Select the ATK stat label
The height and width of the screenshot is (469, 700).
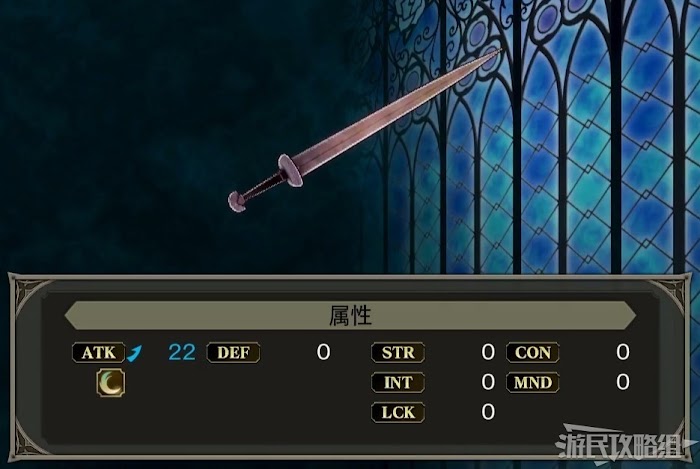tap(99, 353)
